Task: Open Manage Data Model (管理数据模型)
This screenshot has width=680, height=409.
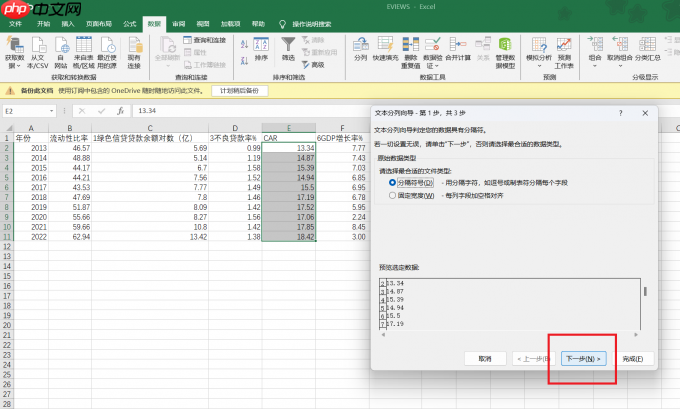Action: [505, 53]
